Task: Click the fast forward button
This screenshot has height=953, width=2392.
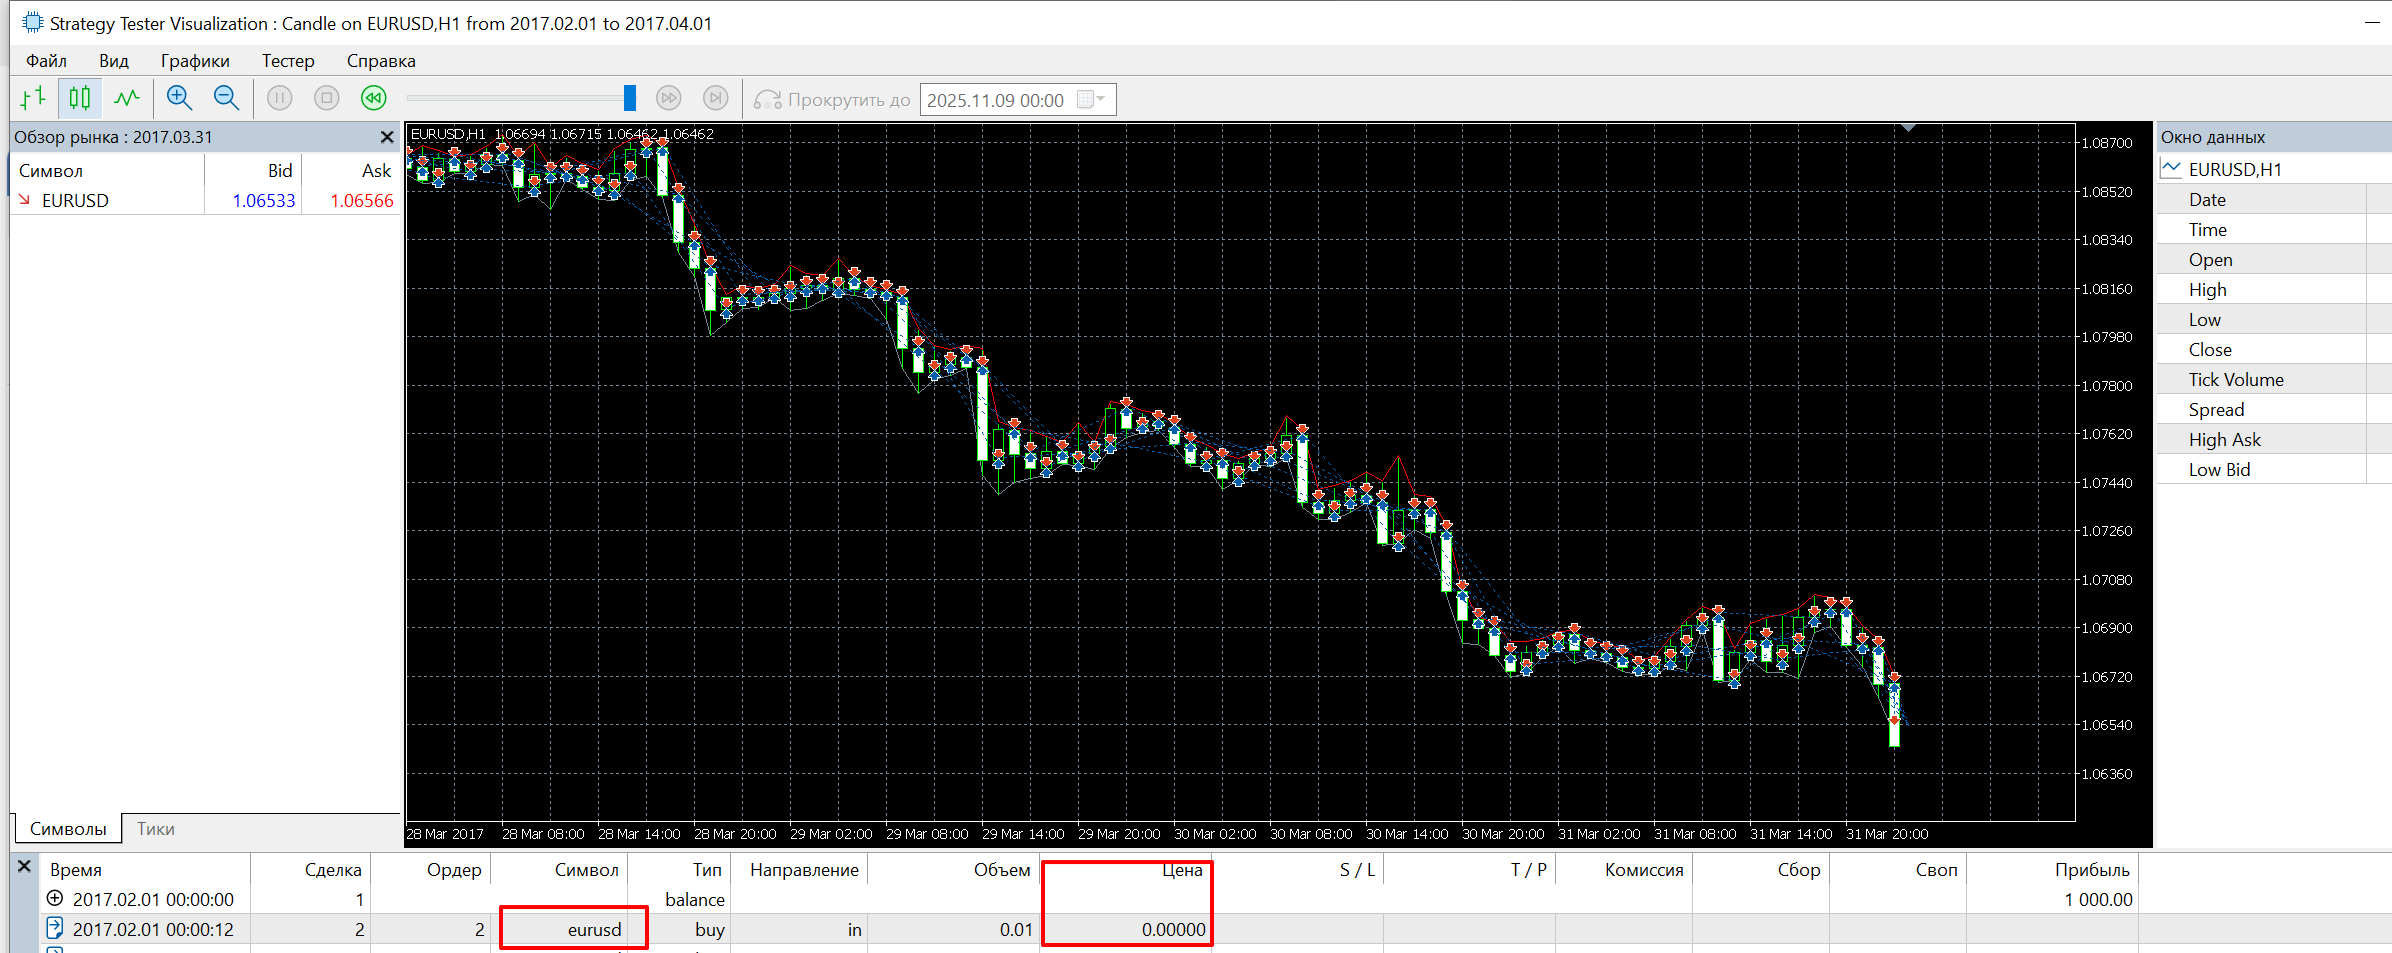Action: pyautogui.click(x=669, y=98)
